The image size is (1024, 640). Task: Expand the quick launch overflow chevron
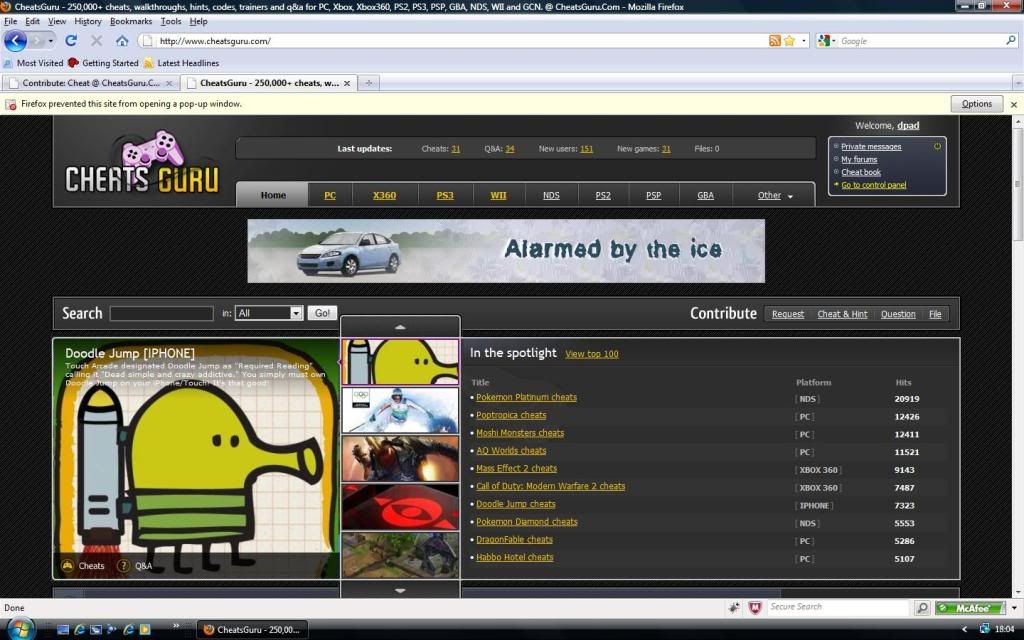(x=176, y=626)
